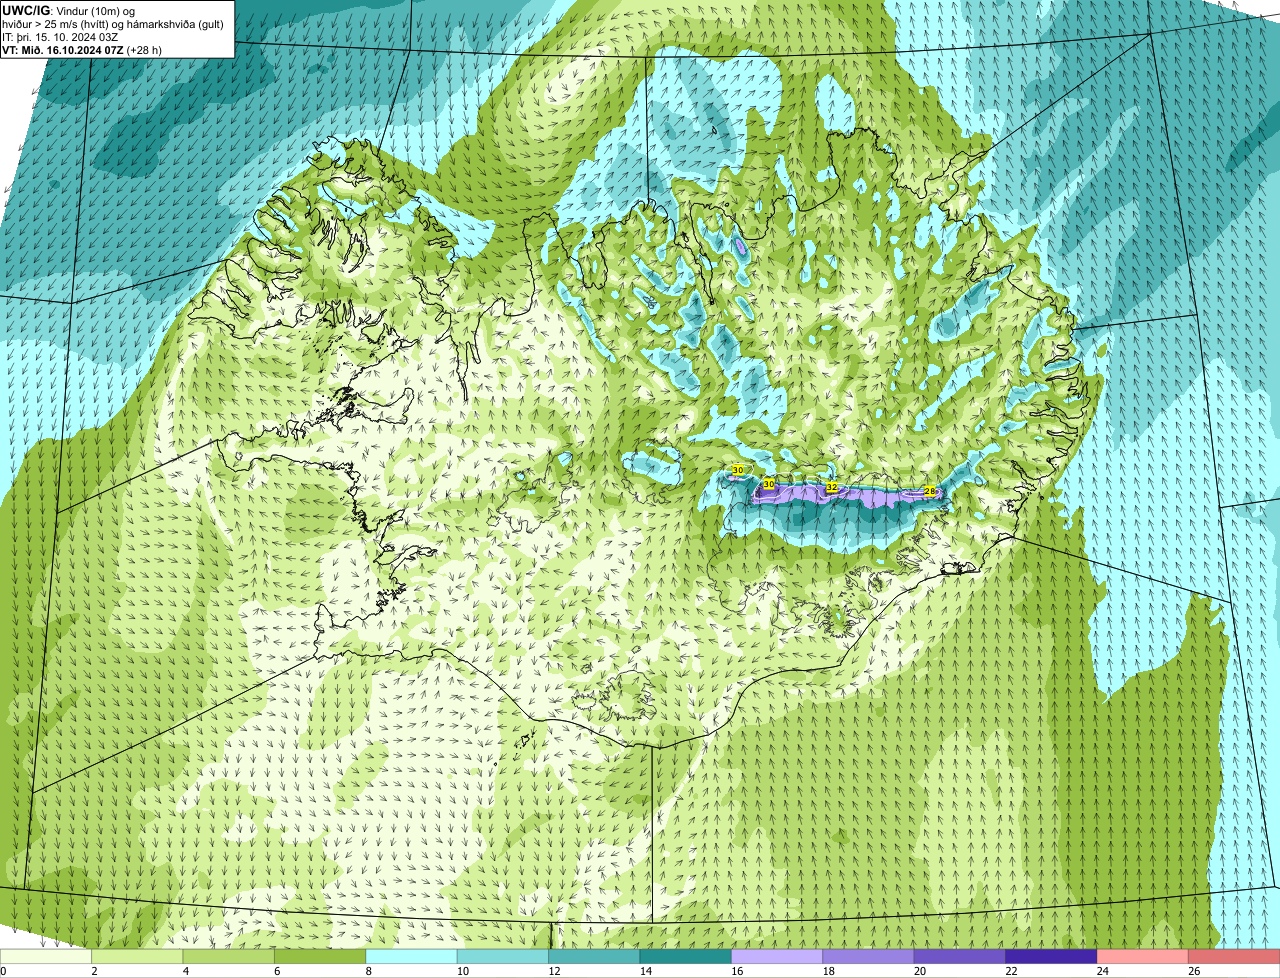Select the 14–16 m/s dark teal legend swatch
Viewport: 1280px width, 978px height.
[x=687, y=956]
